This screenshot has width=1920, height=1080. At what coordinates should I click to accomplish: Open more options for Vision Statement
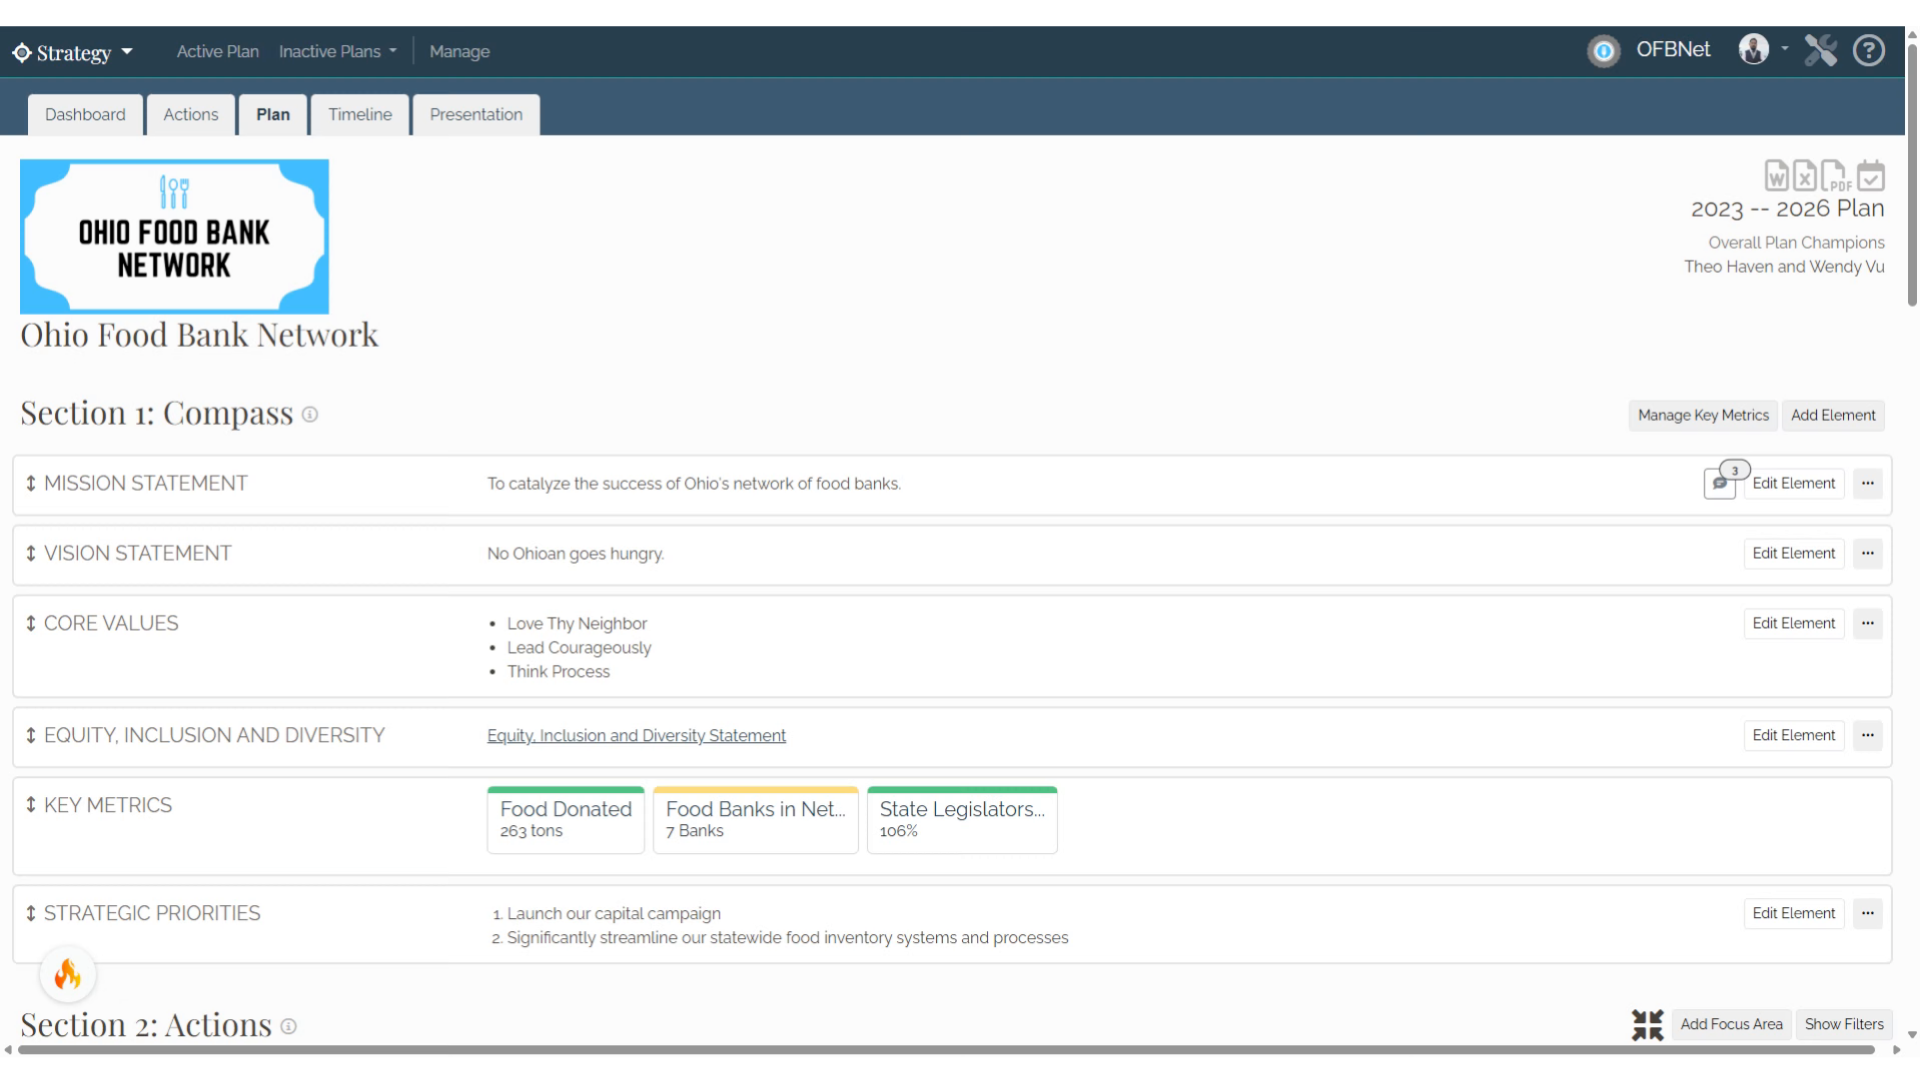pos(1867,554)
